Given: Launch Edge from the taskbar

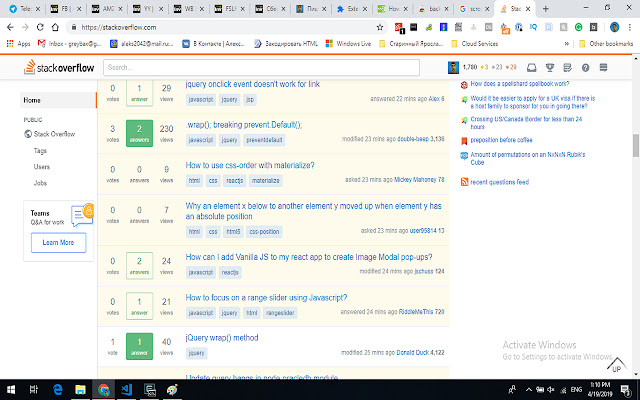Looking at the screenshot, I should coord(58,390).
